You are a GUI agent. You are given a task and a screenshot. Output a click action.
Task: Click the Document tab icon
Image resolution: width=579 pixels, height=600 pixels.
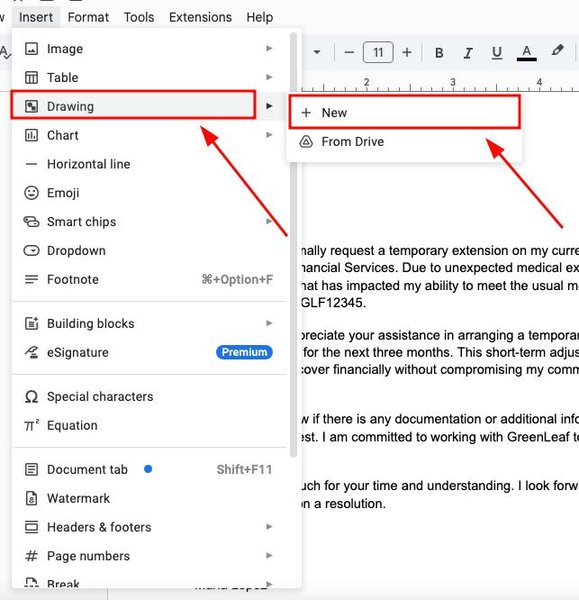pos(31,470)
